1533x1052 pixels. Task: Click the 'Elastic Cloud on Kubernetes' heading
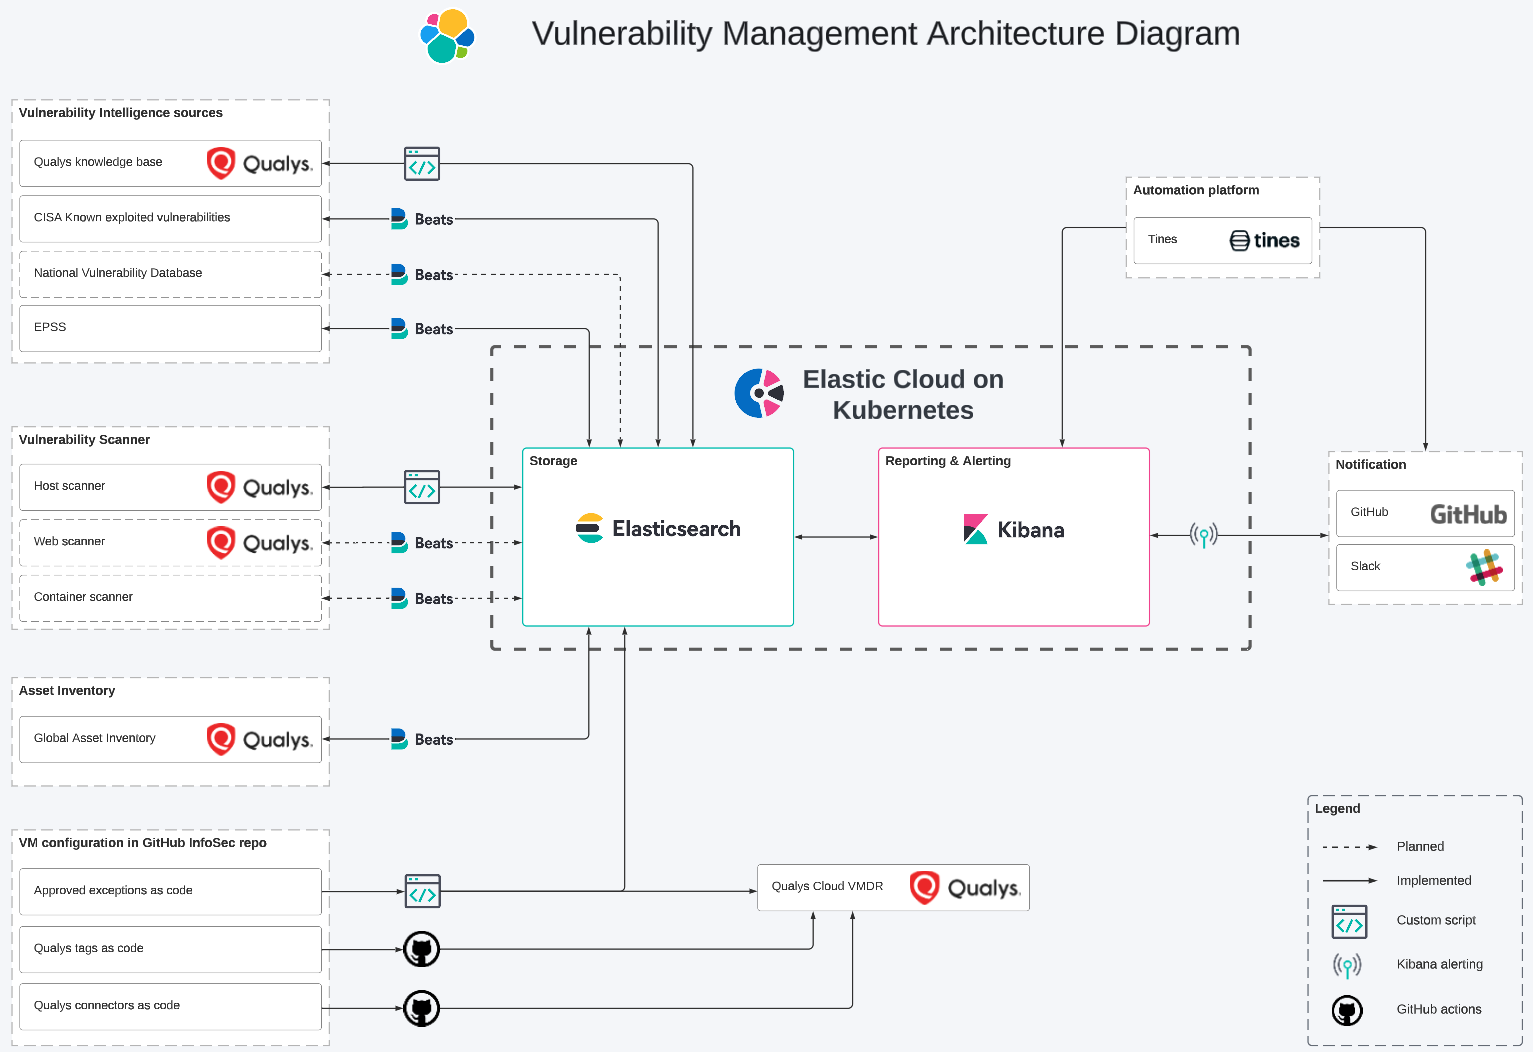(903, 394)
